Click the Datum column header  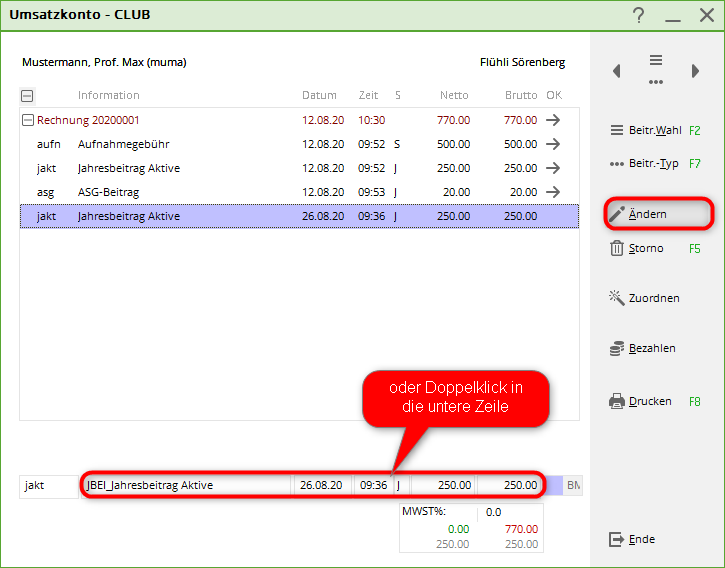[319, 96]
